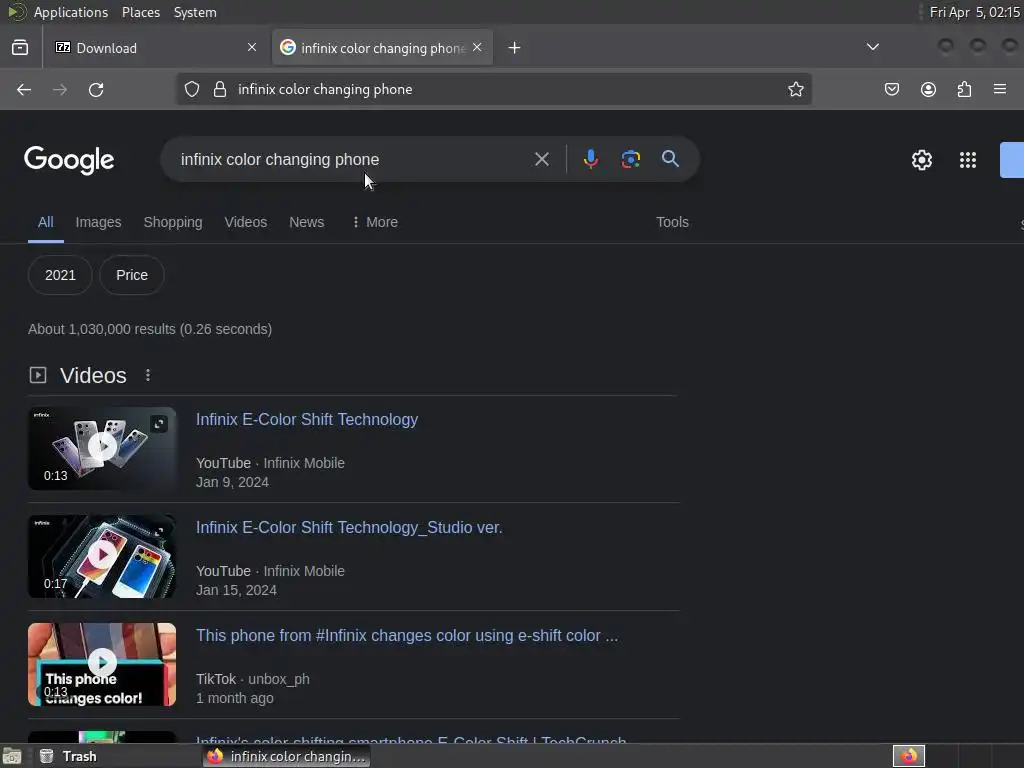View site security padlock info
Viewport: 1024px width, 768px height.
220,89
